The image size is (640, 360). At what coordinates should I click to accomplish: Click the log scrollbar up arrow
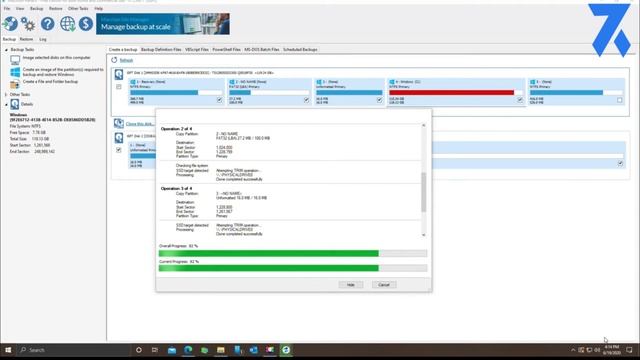[424, 126]
